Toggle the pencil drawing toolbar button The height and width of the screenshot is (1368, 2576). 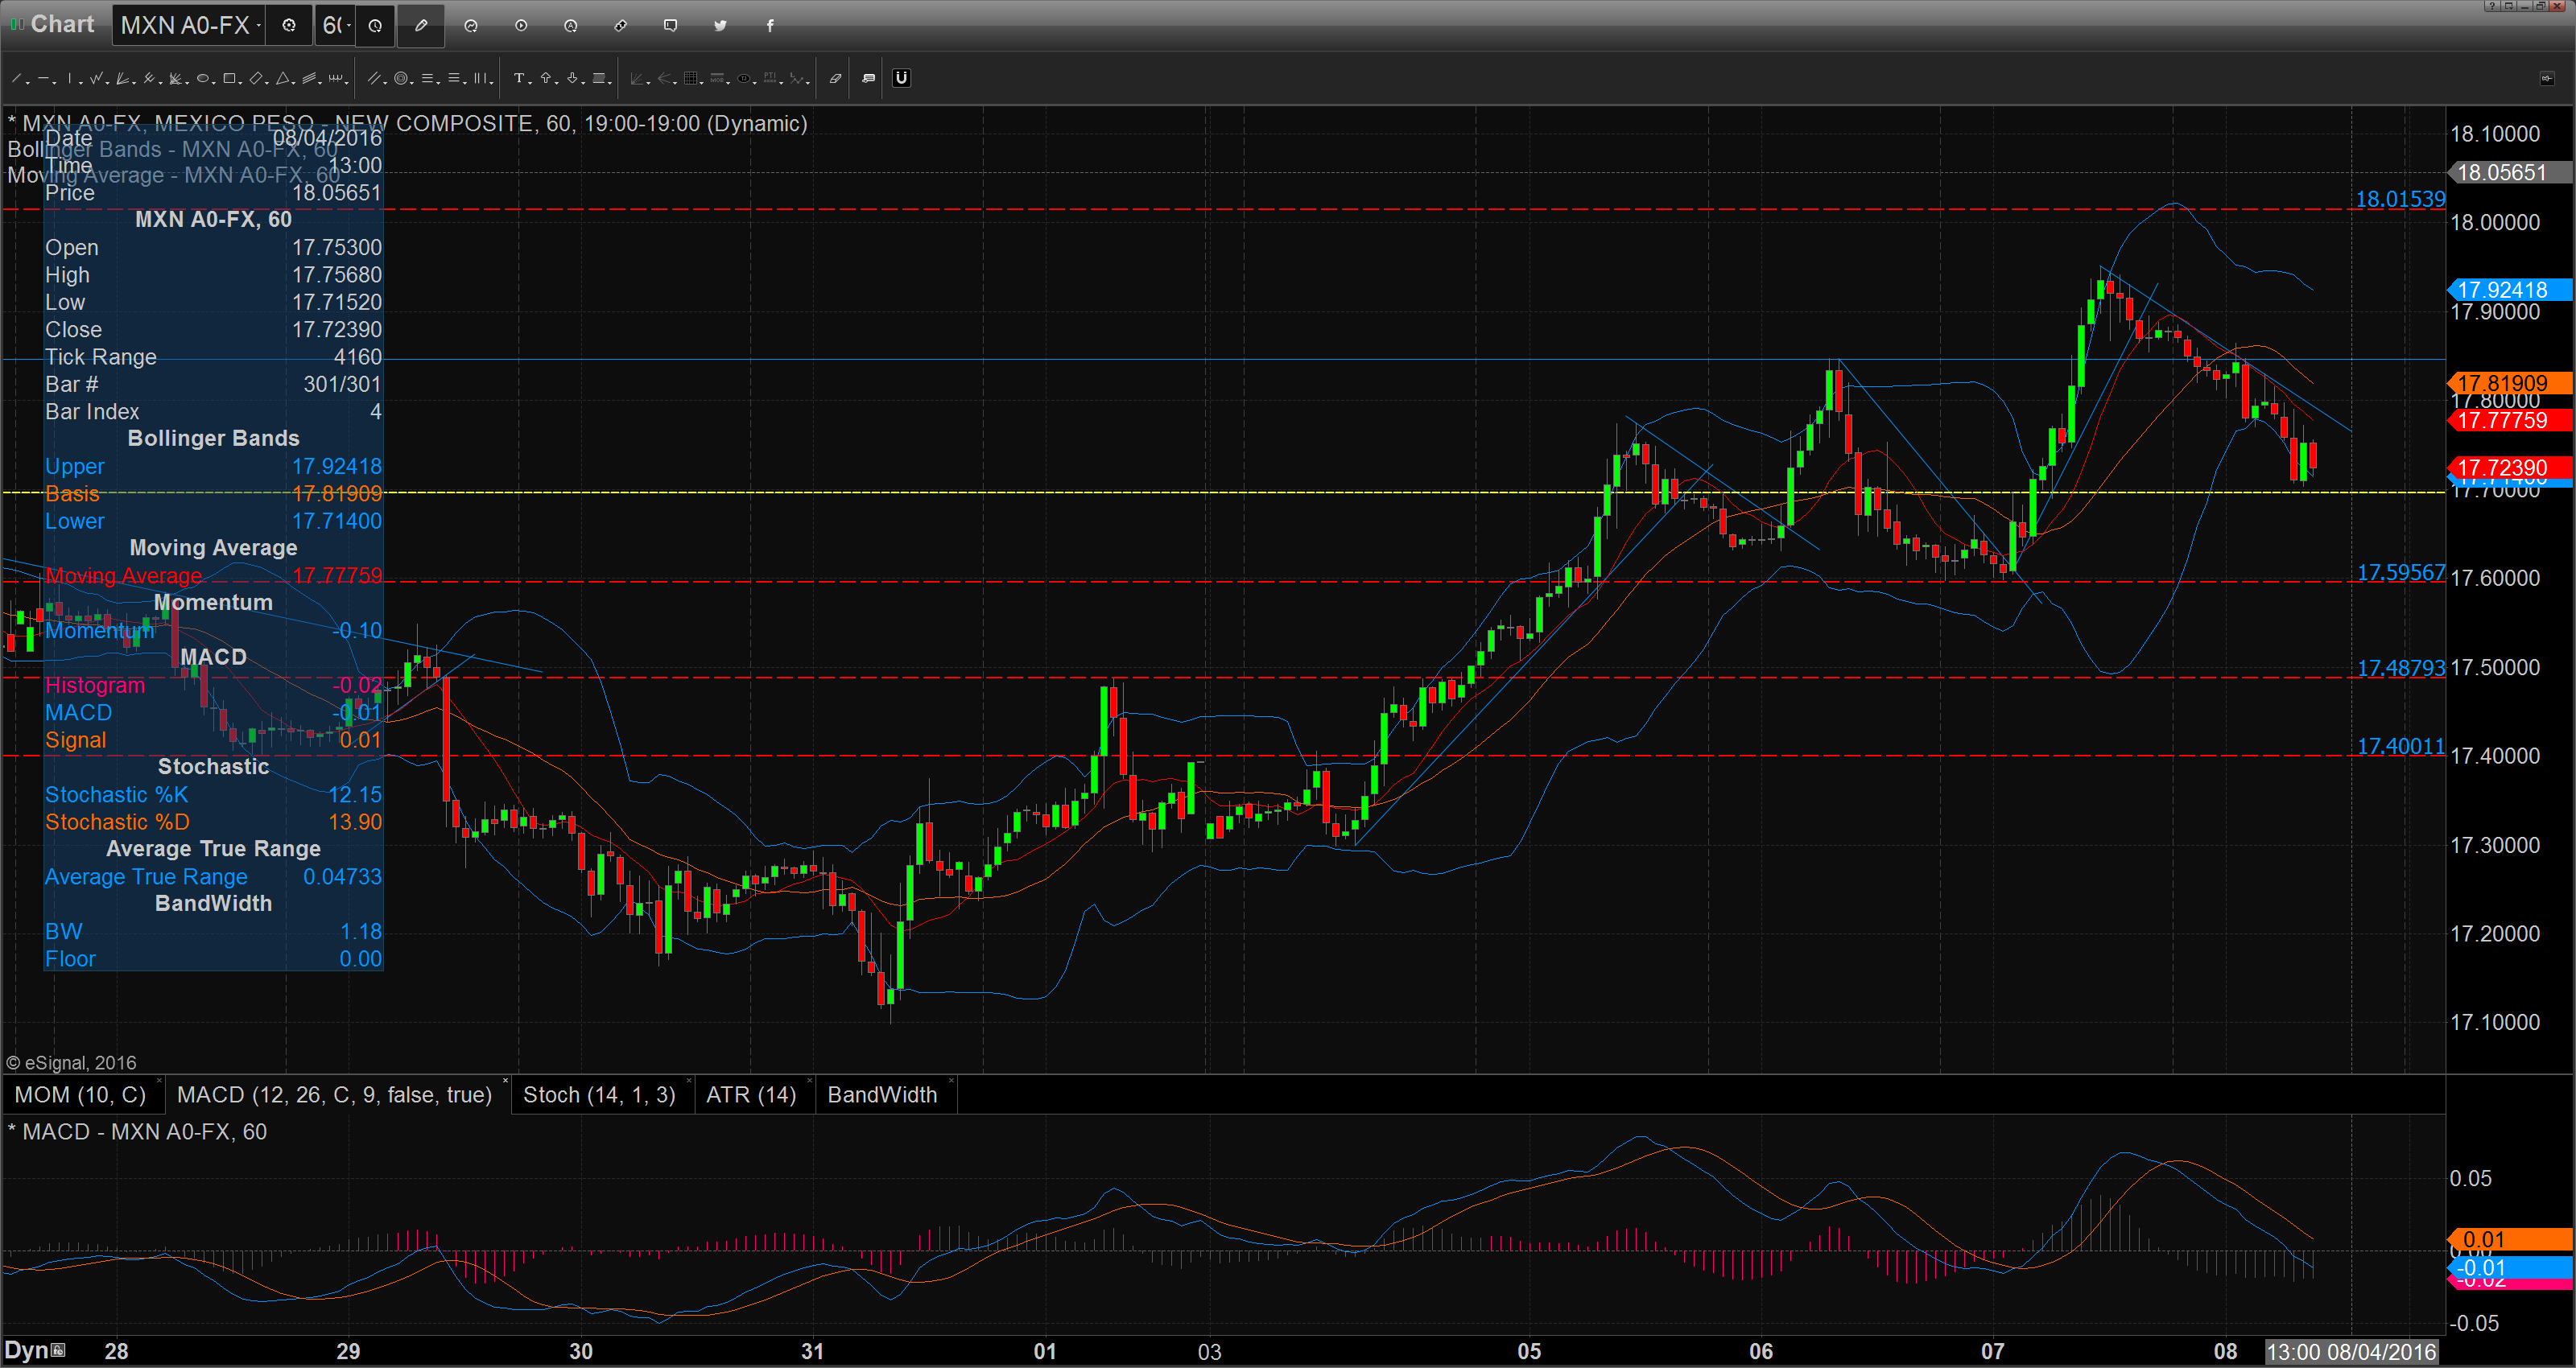(x=421, y=25)
